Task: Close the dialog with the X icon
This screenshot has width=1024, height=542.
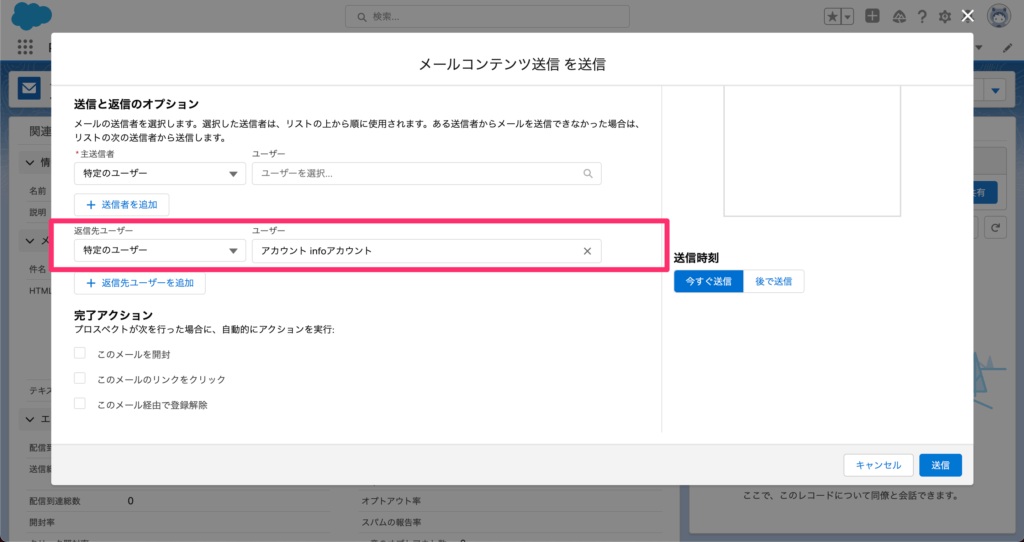Action: tap(968, 16)
